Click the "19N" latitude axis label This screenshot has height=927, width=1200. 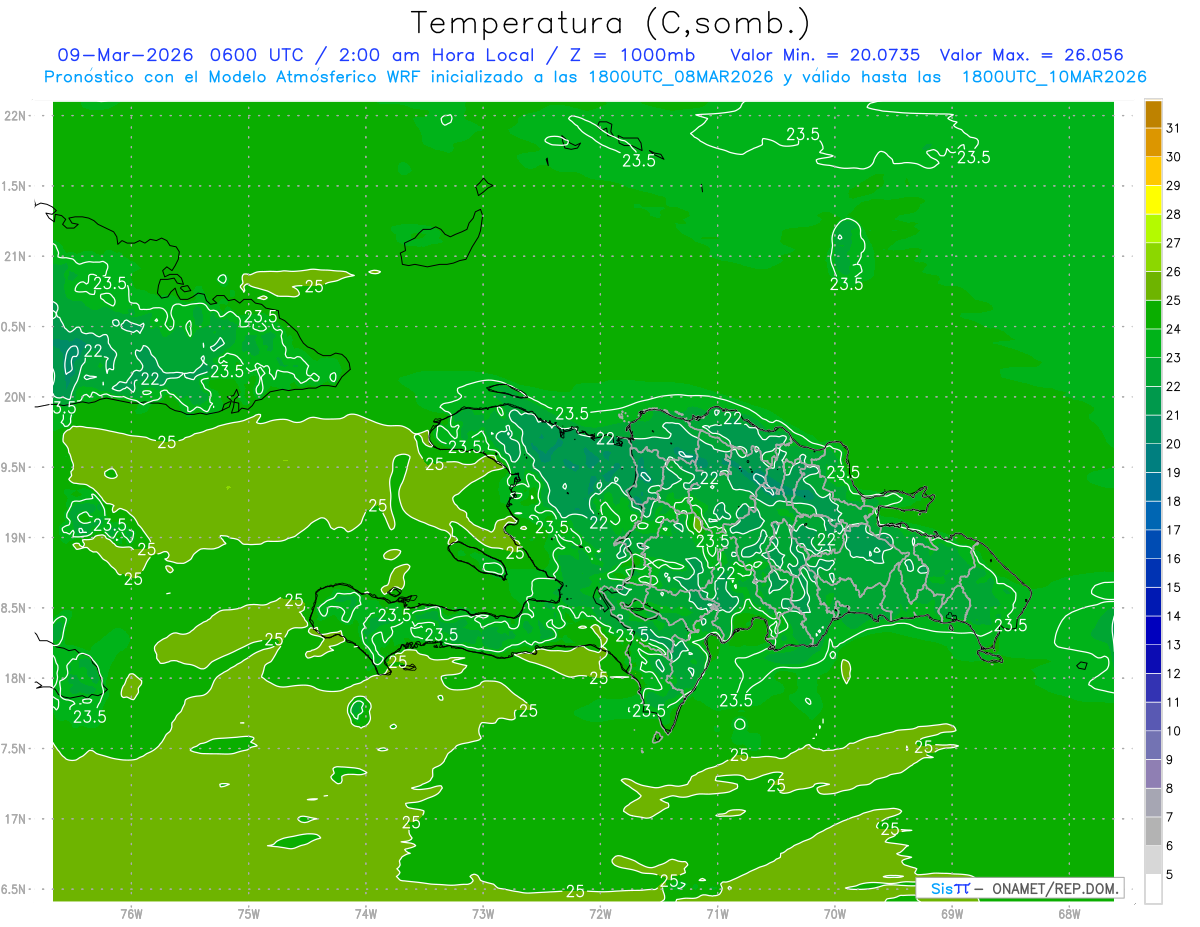pos(17,538)
